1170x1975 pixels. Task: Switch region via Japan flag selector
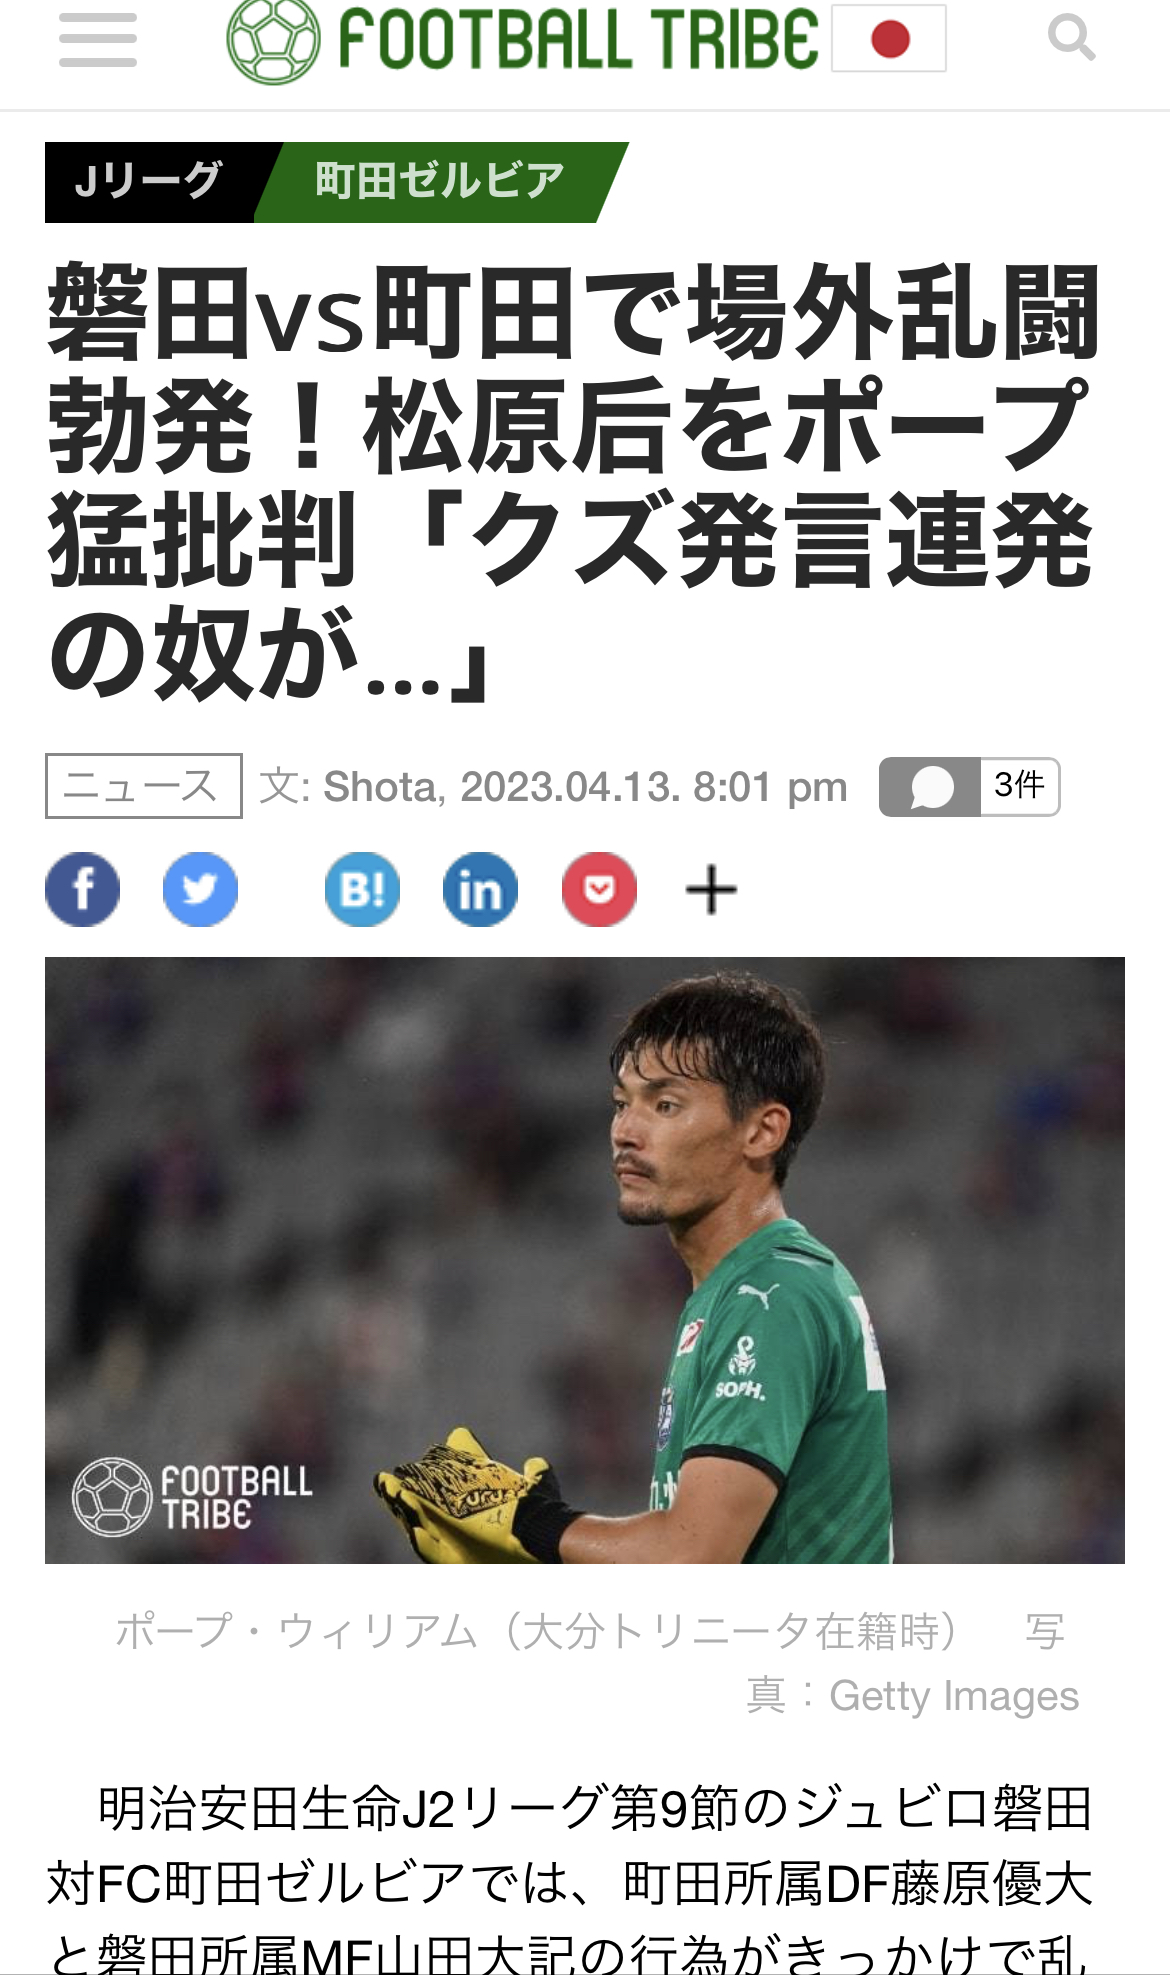click(889, 38)
